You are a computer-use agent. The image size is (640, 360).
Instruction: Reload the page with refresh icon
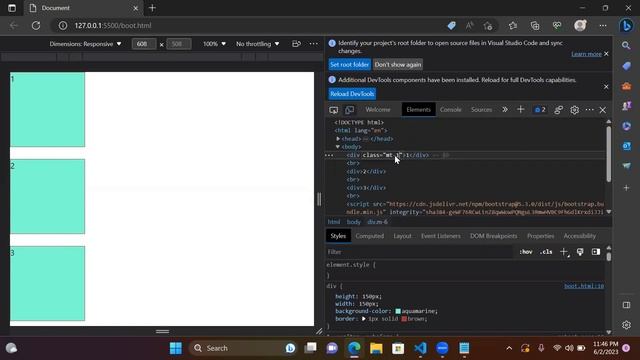click(36, 25)
